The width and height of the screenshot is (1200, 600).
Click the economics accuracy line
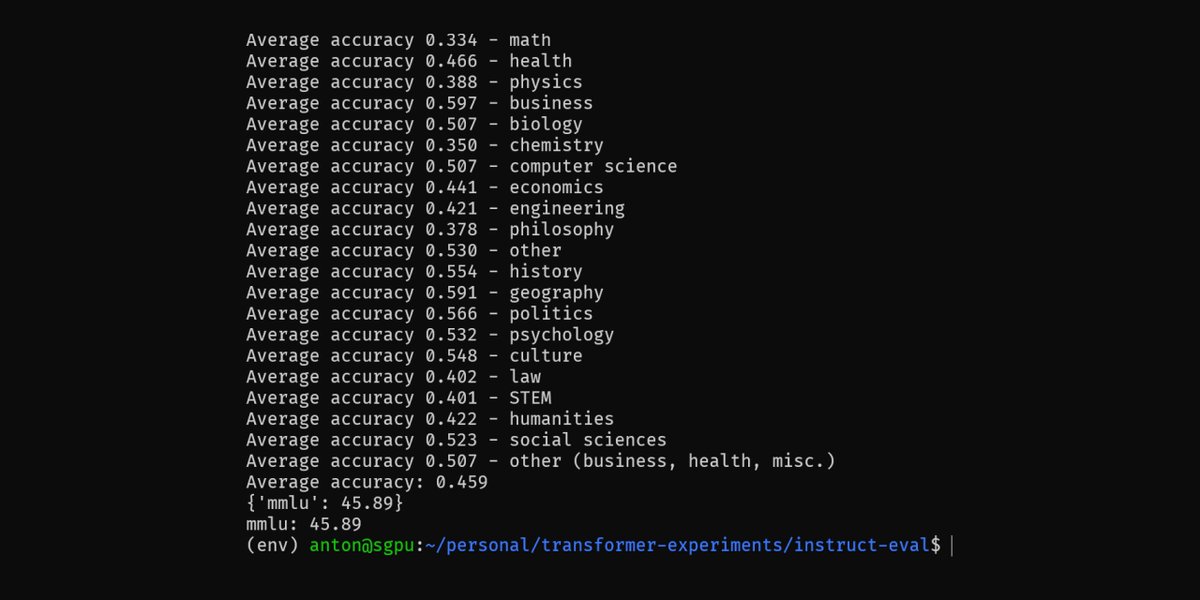pos(425,187)
